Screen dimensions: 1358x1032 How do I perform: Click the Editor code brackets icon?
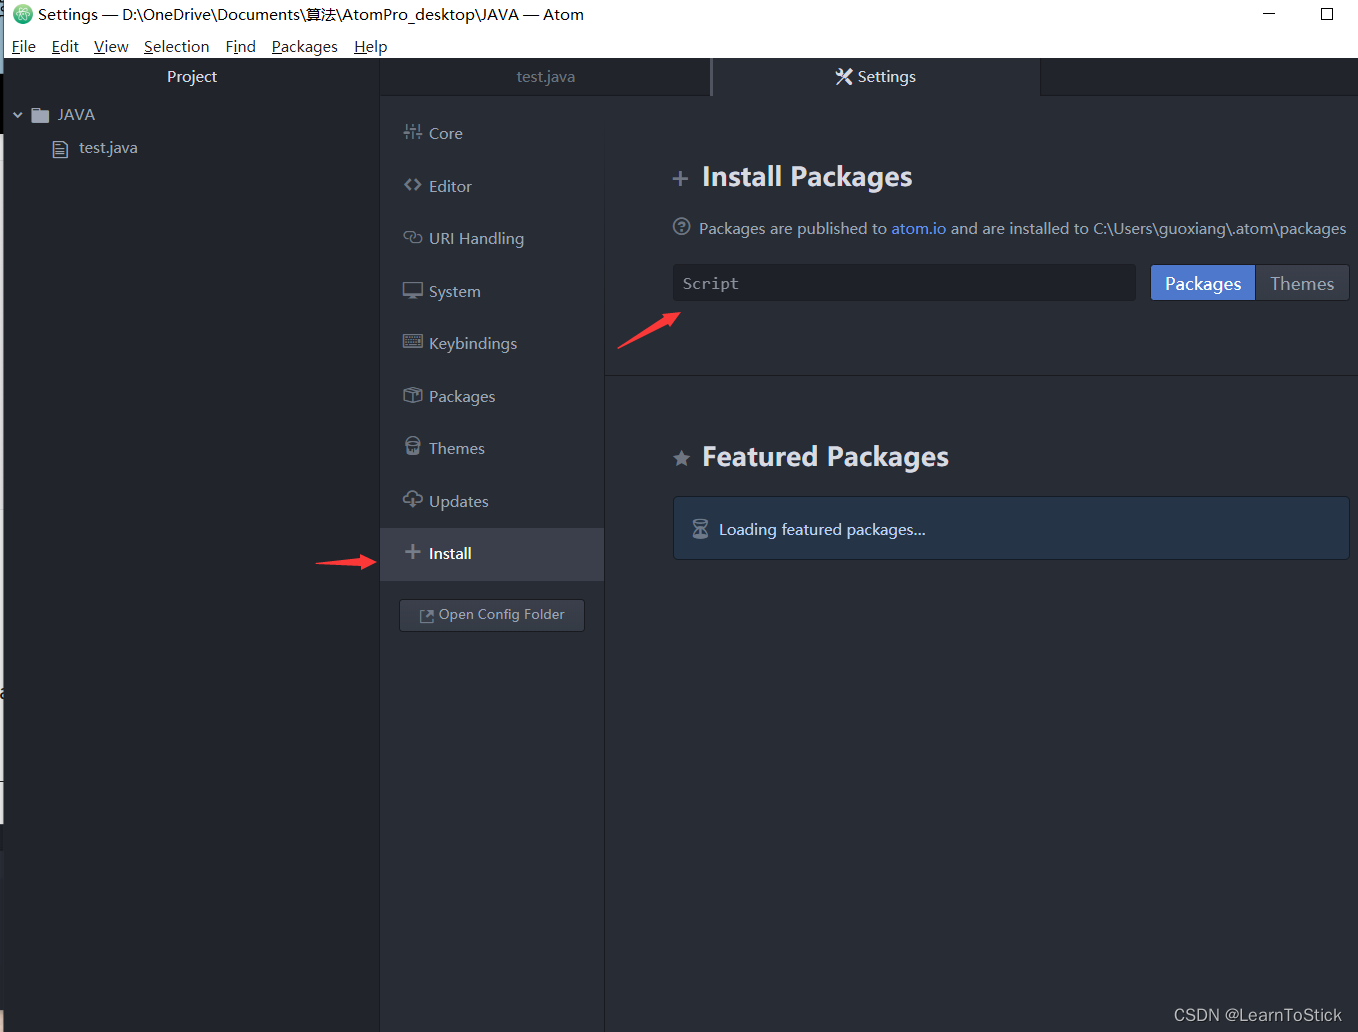(x=412, y=185)
